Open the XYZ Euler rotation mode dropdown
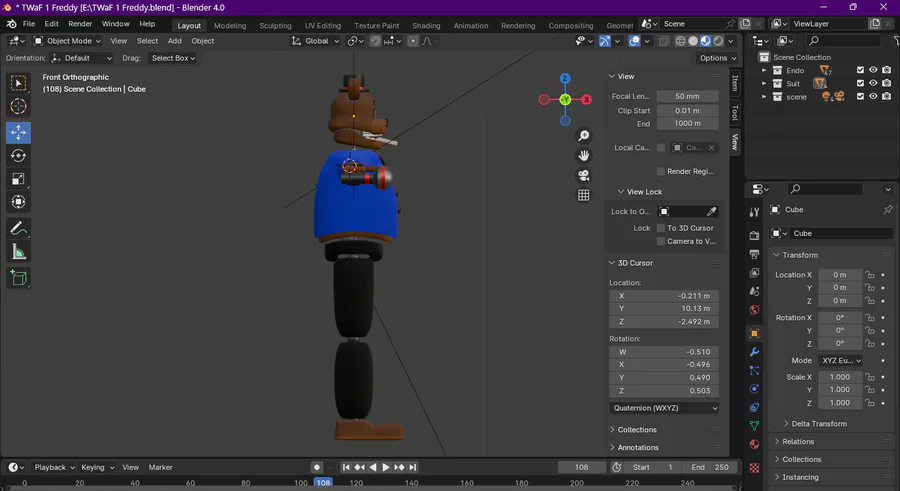 point(840,361)
